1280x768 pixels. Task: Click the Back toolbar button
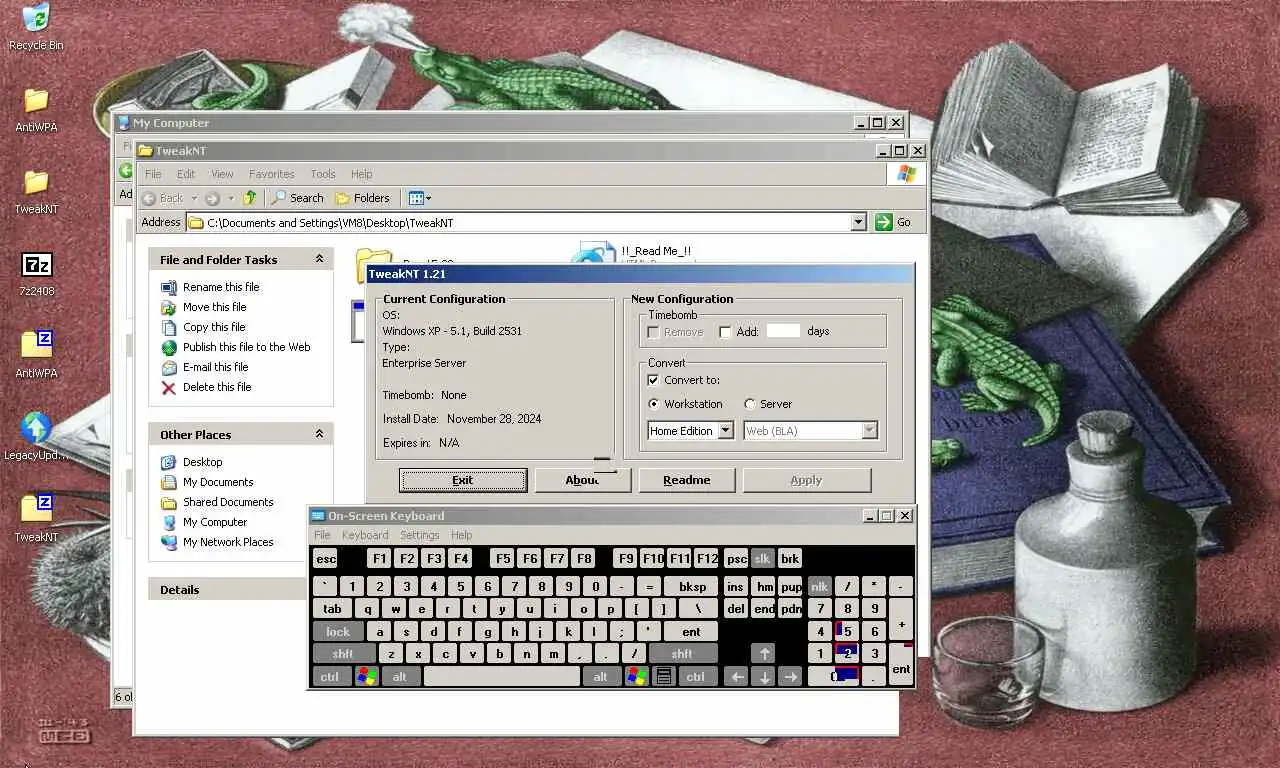tap(163, 198)
